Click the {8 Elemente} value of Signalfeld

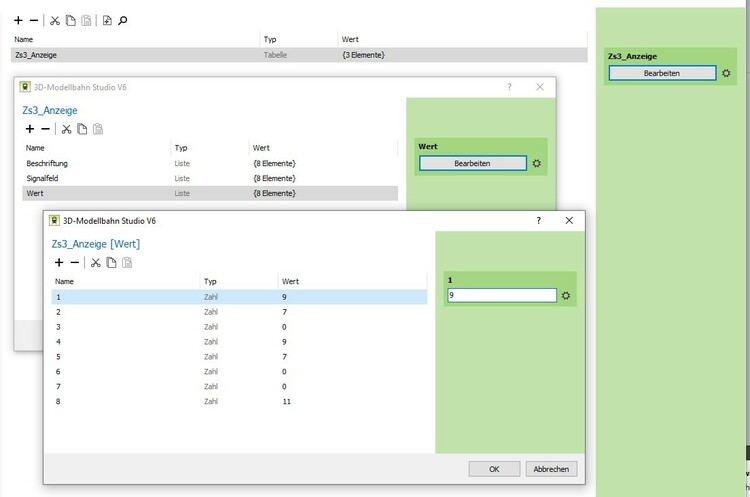click(274, 178)
